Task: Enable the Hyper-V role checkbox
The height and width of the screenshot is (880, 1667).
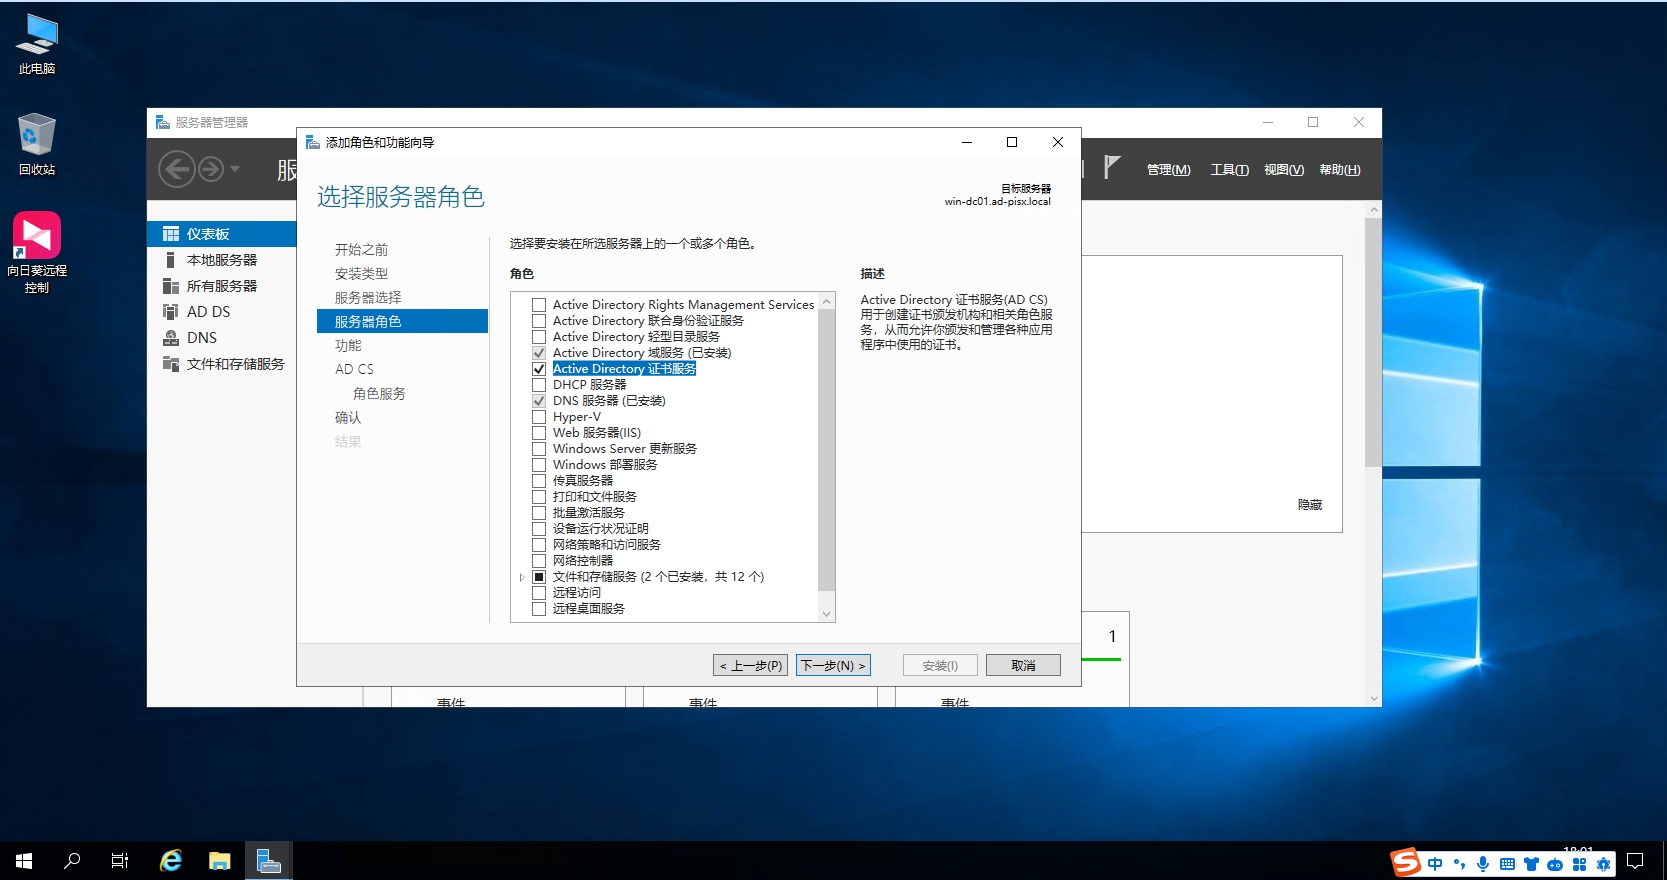Action: [x=539, y=417]
